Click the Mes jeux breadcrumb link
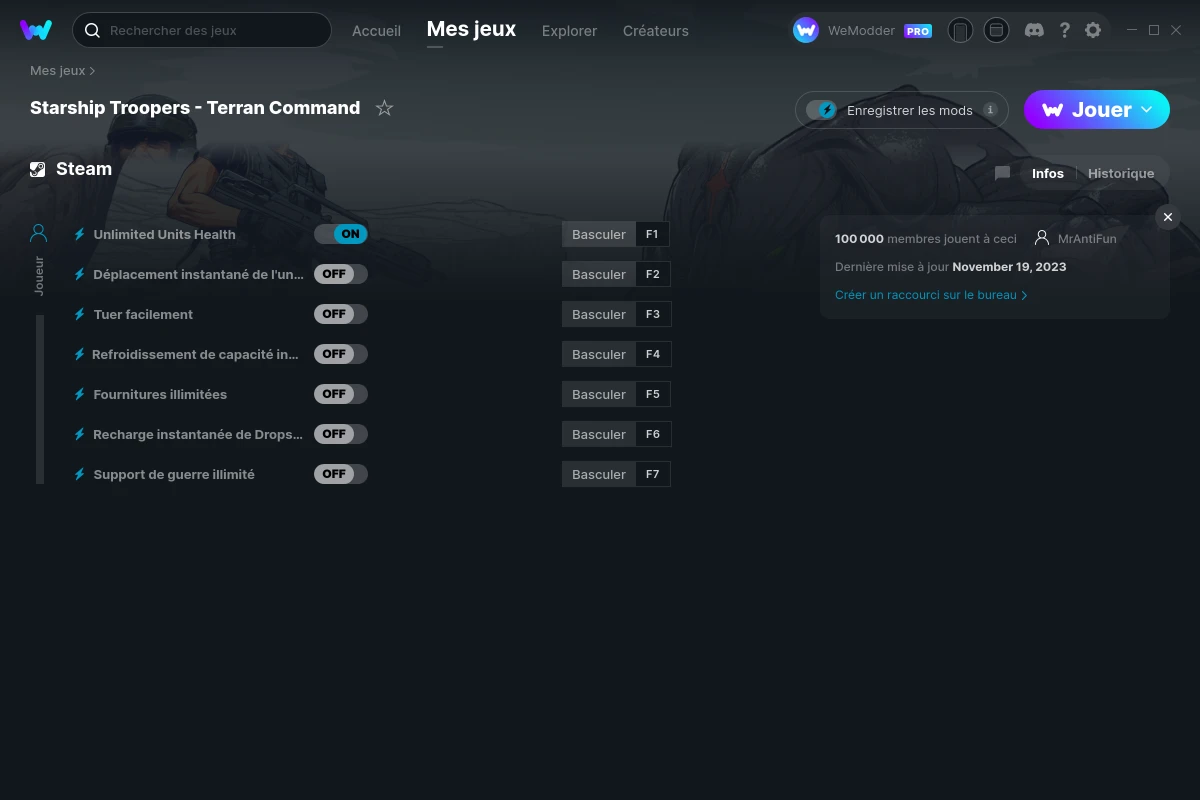Screen dimensions: 1200x800 [x=57, y=71]
